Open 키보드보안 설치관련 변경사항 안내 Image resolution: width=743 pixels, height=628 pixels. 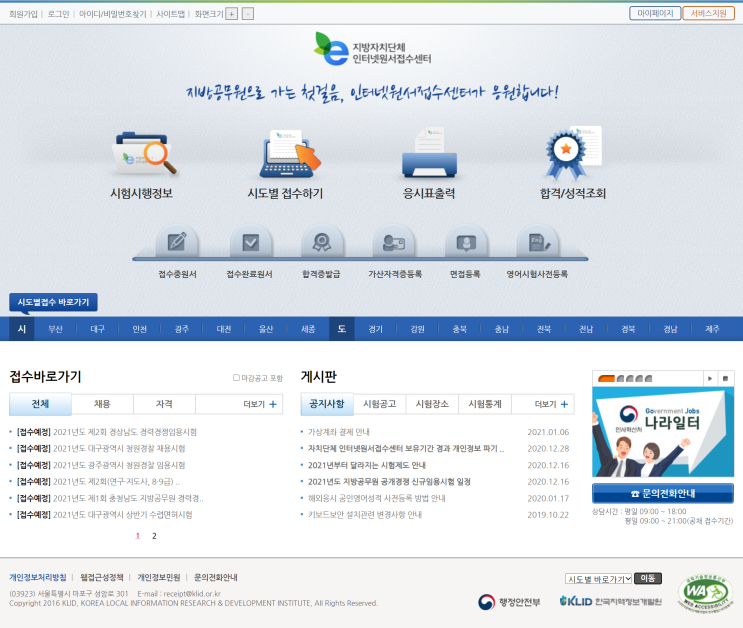[x=365, y=515]
